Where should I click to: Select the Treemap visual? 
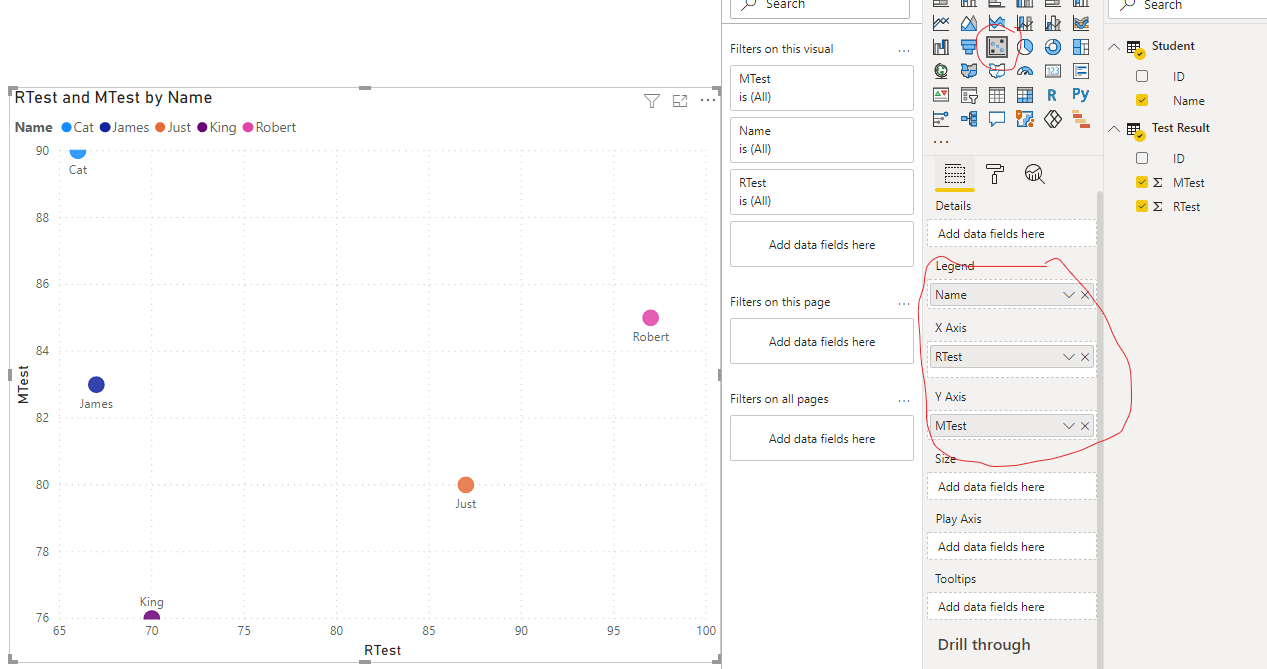point(1081,47)
